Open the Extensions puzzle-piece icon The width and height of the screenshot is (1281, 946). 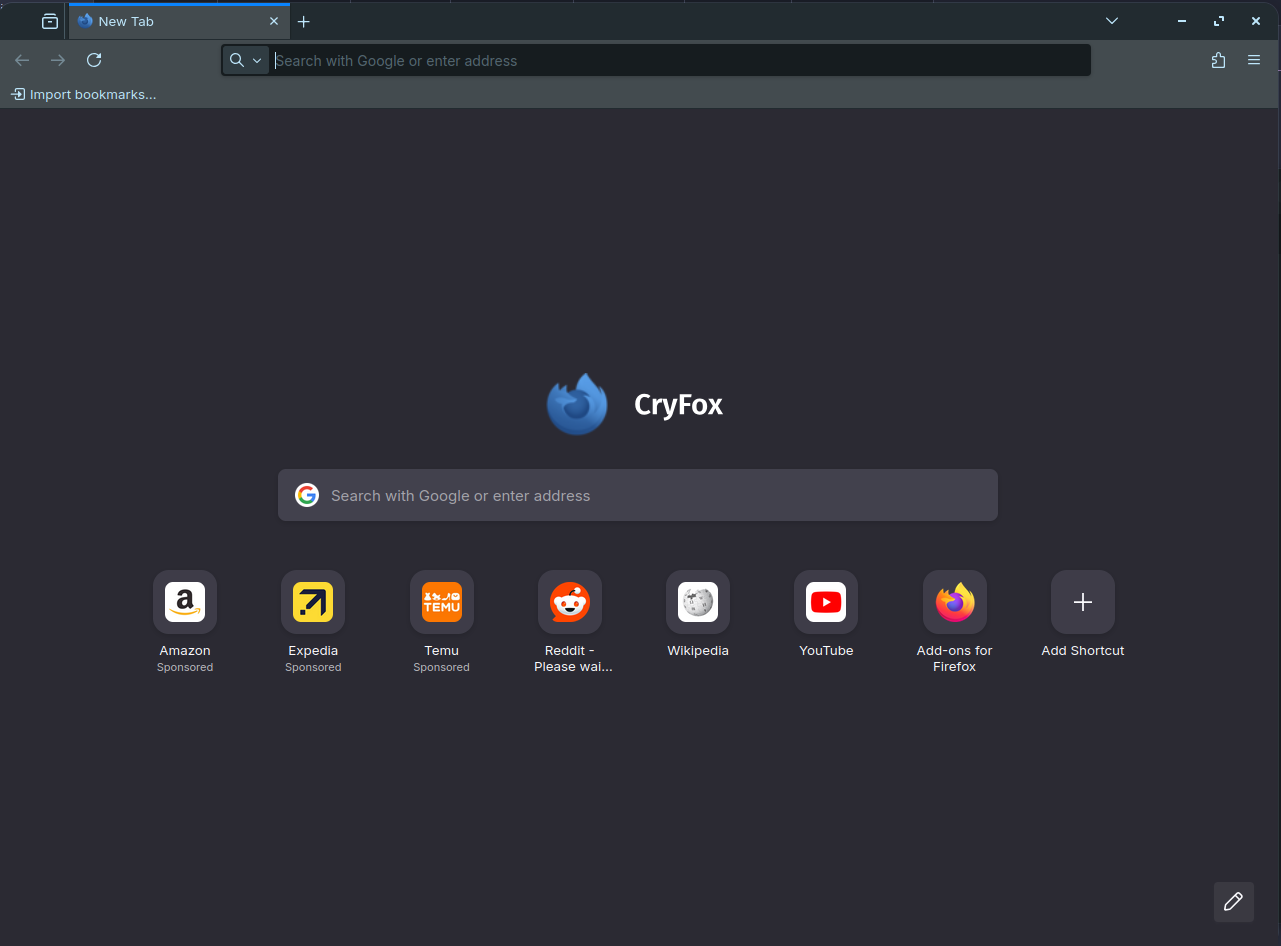[x=1218, y=60]
